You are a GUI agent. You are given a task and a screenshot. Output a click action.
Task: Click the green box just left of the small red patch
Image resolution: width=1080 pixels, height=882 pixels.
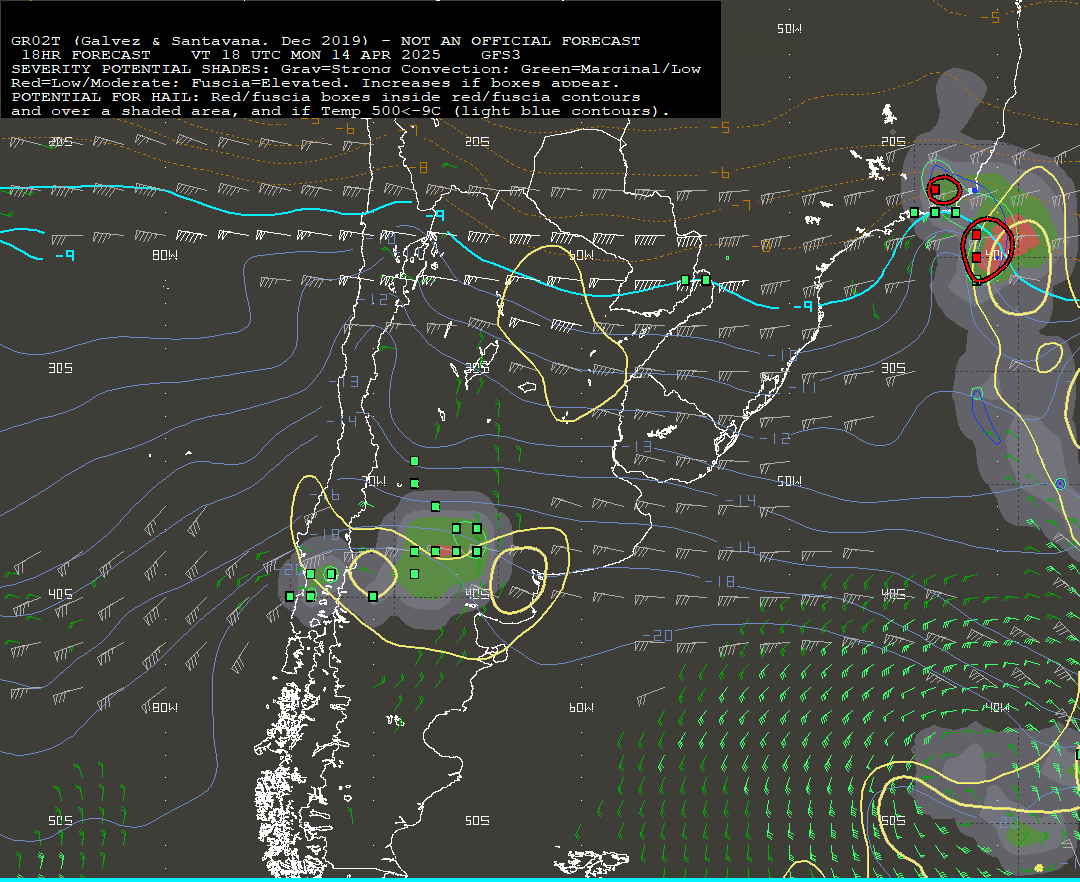point(435,551)
